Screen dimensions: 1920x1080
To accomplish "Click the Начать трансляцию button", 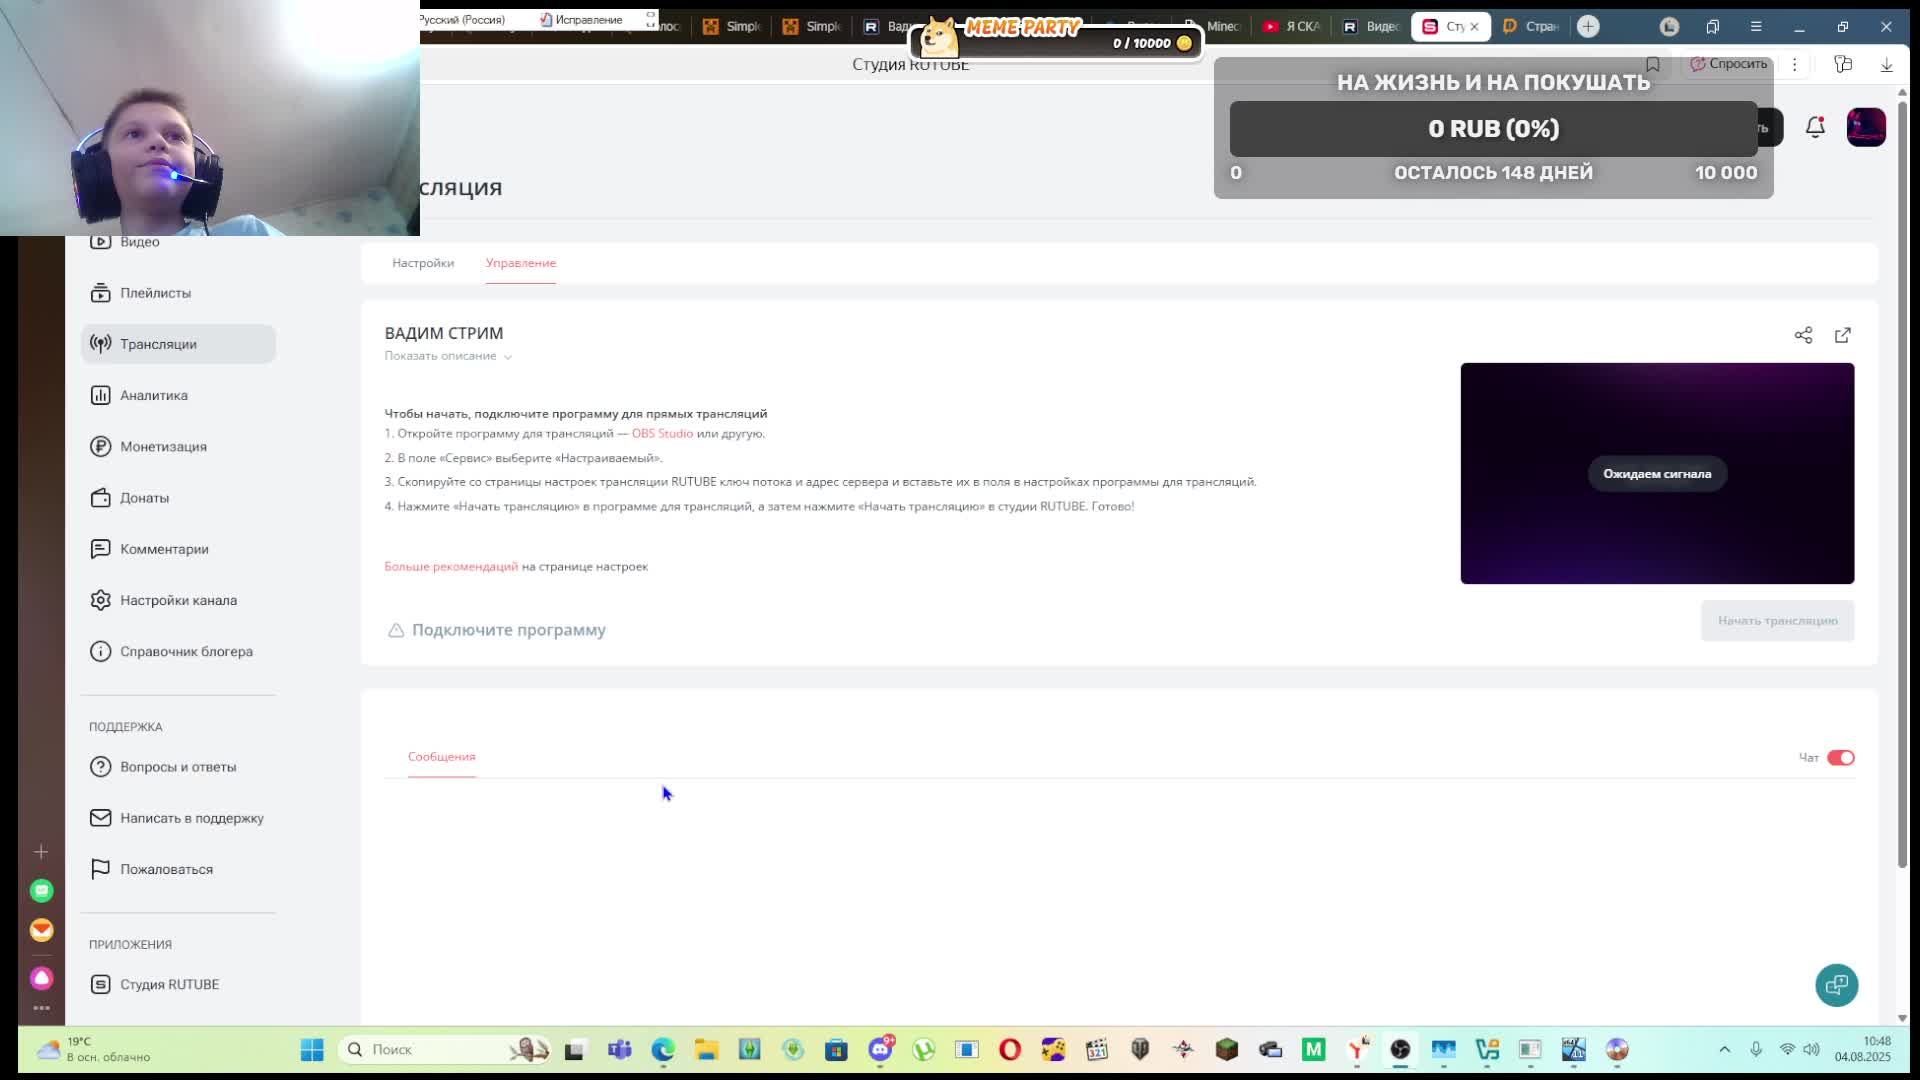I will pos(1777,621).
